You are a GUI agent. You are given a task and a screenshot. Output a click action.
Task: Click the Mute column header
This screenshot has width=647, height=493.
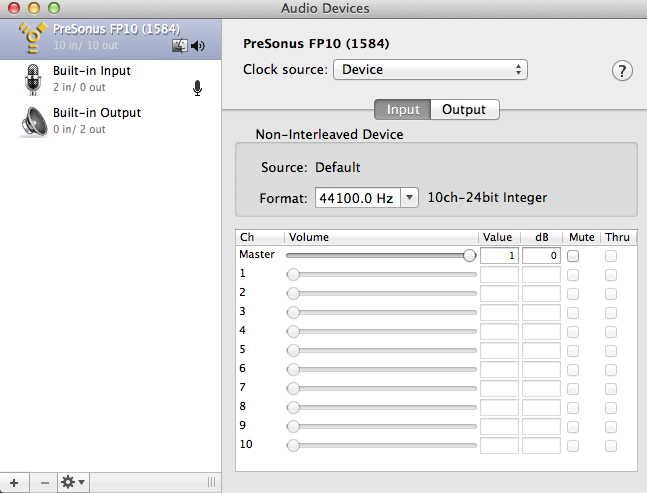pos(581,237)
